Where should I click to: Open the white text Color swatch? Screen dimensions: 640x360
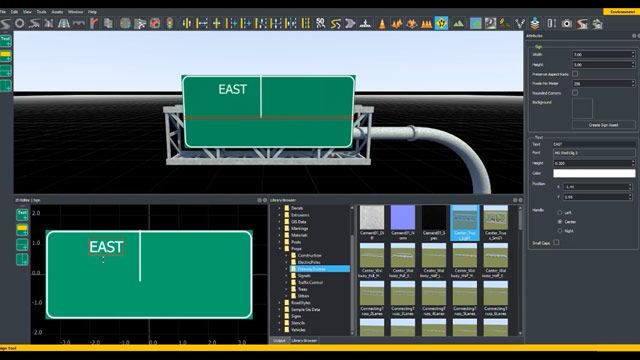tap(594, 173)
